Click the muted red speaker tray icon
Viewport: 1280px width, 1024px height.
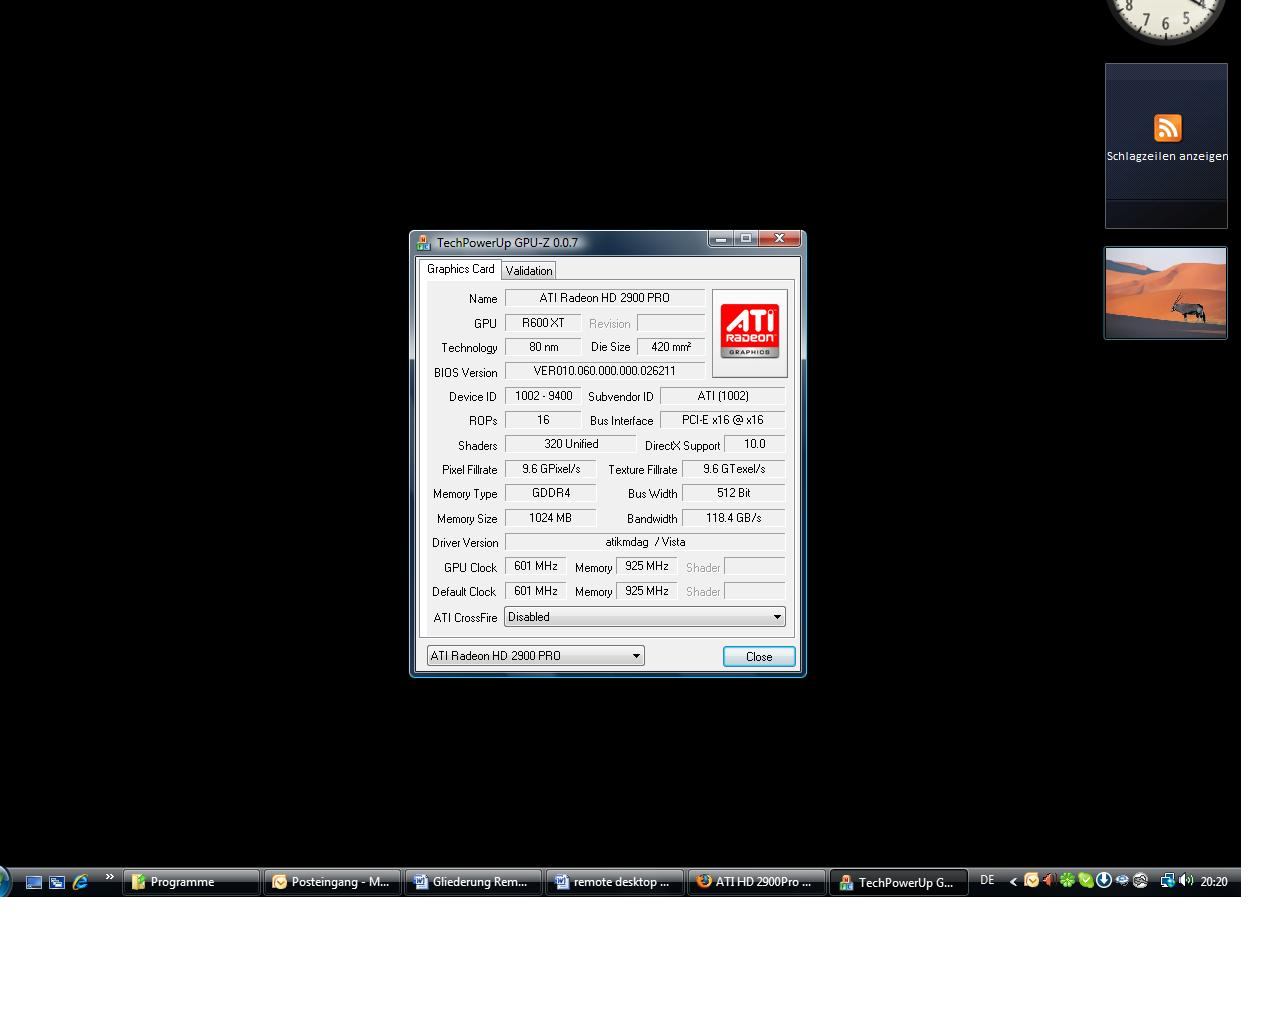[x=1049, y=881]
